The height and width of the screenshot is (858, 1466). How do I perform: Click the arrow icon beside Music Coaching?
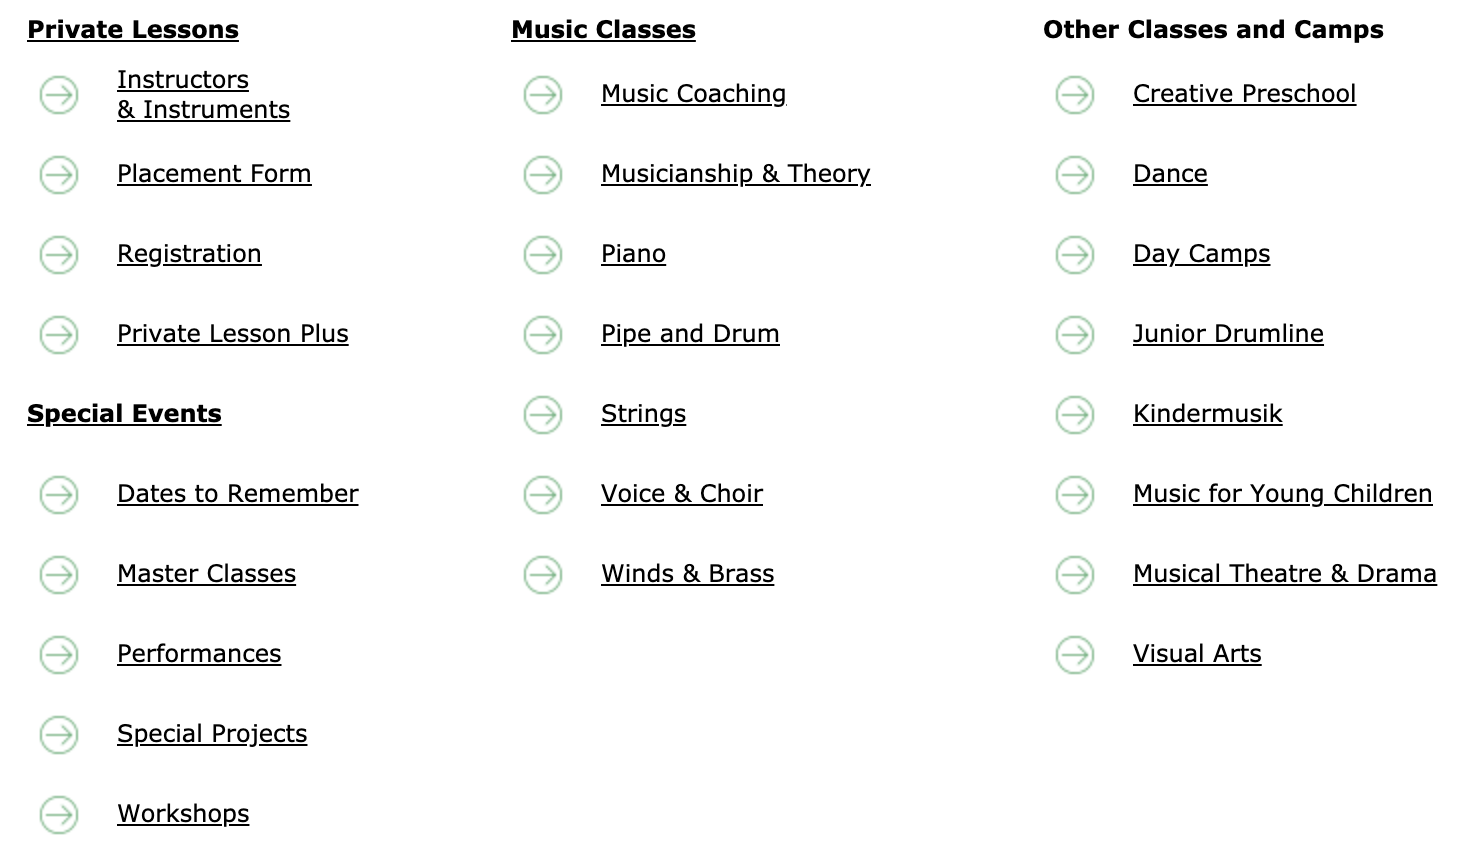[x=543, y=95]
